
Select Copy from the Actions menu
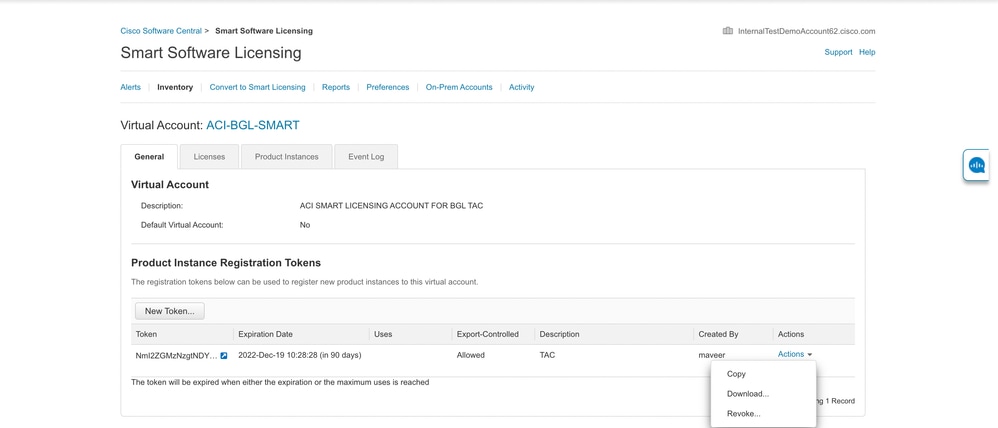pos(736,374)
